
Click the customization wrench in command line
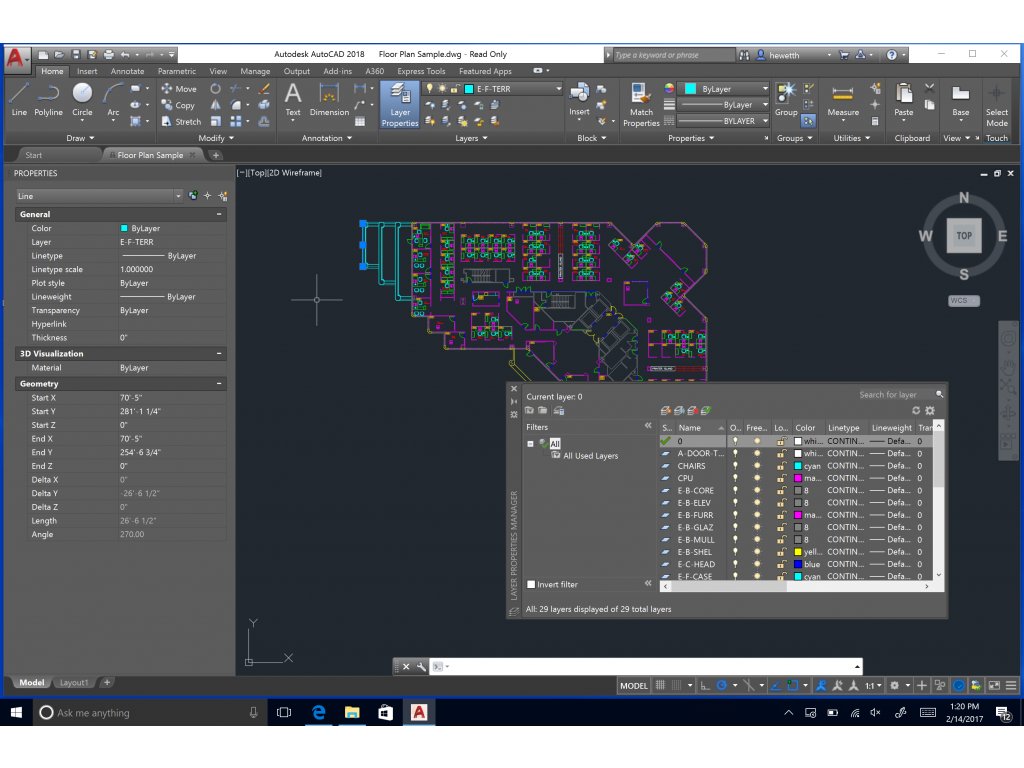421,667
